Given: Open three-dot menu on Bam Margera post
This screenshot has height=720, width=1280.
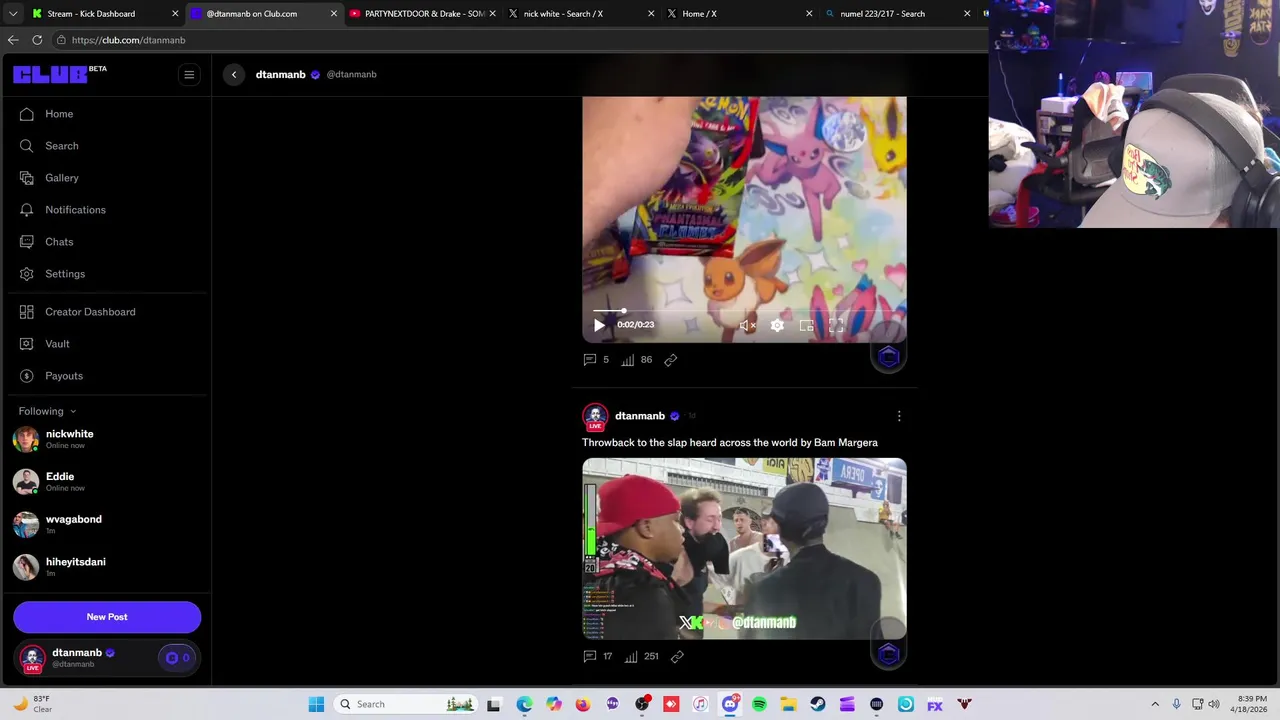Looking at the screenshot, I should (899, 416).
